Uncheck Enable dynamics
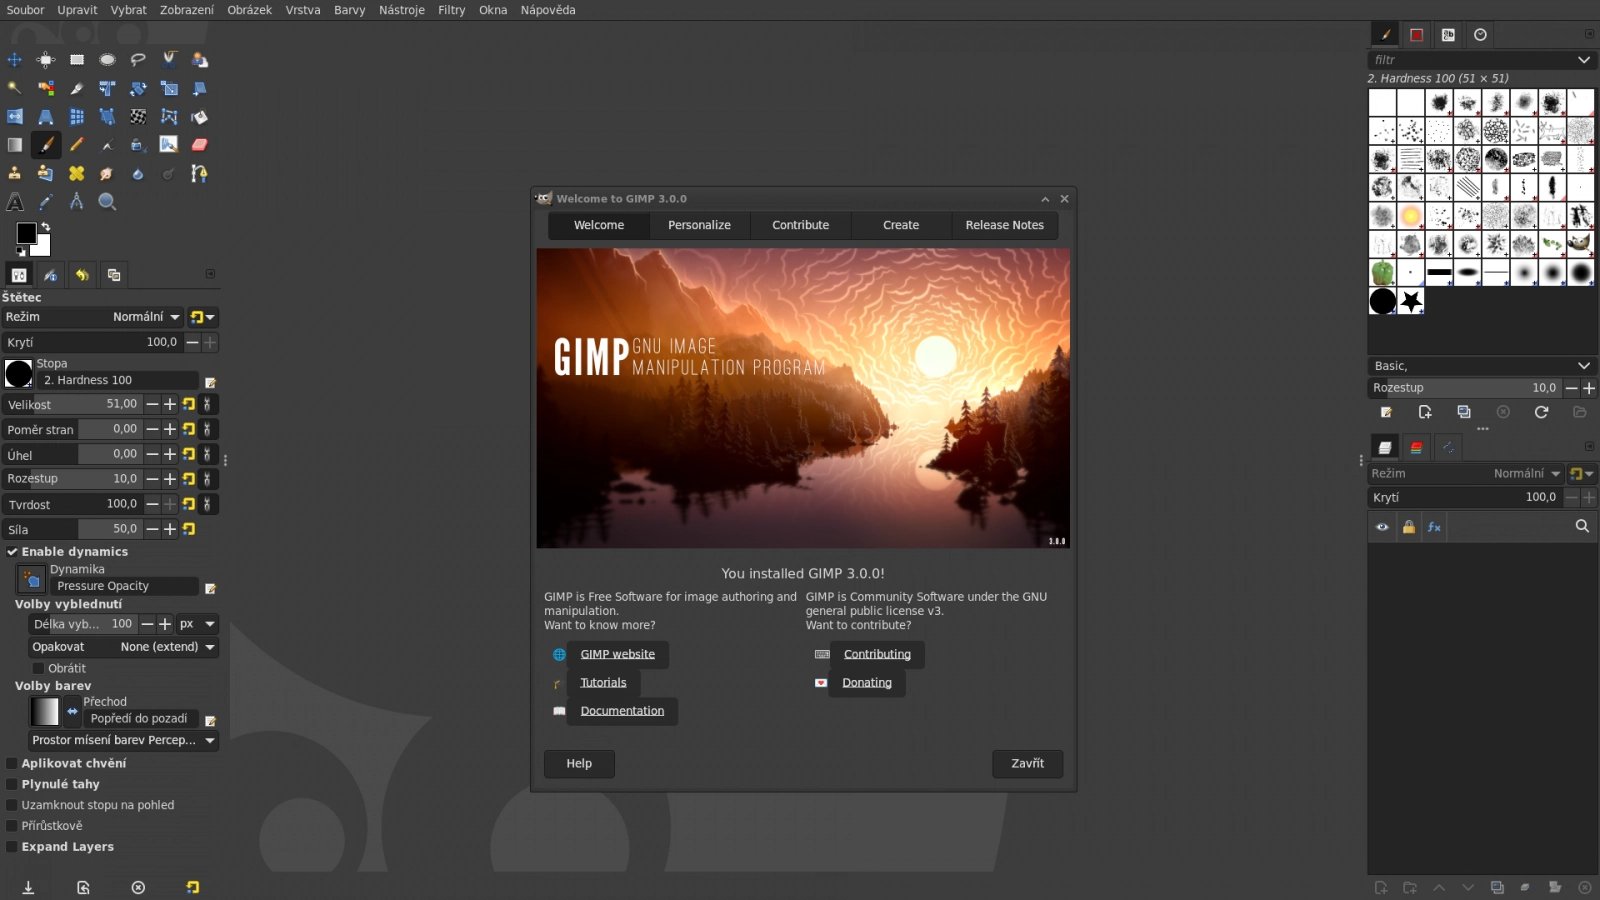The height and width of the screenshot is (900, 1600). 13,552
